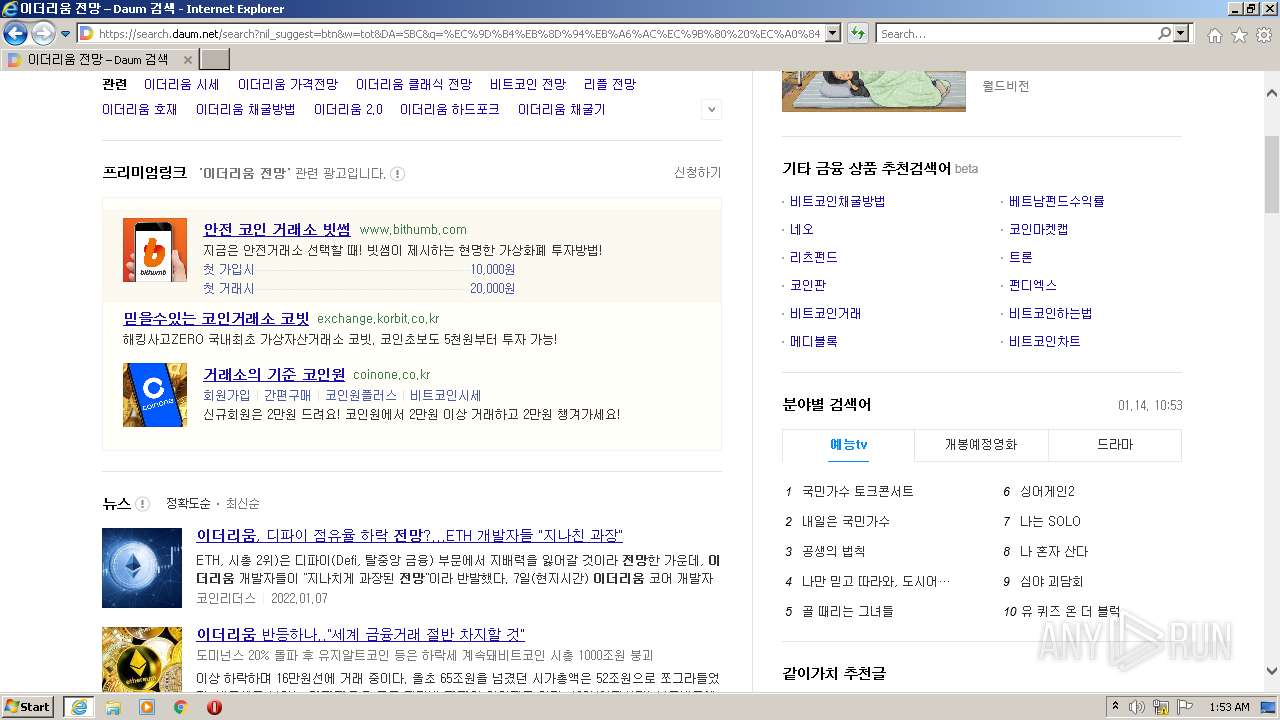Viewport: 1280px width, 720px height.
Task: Switch to the 드라마 tab
Action: (x=1115, y=445)
